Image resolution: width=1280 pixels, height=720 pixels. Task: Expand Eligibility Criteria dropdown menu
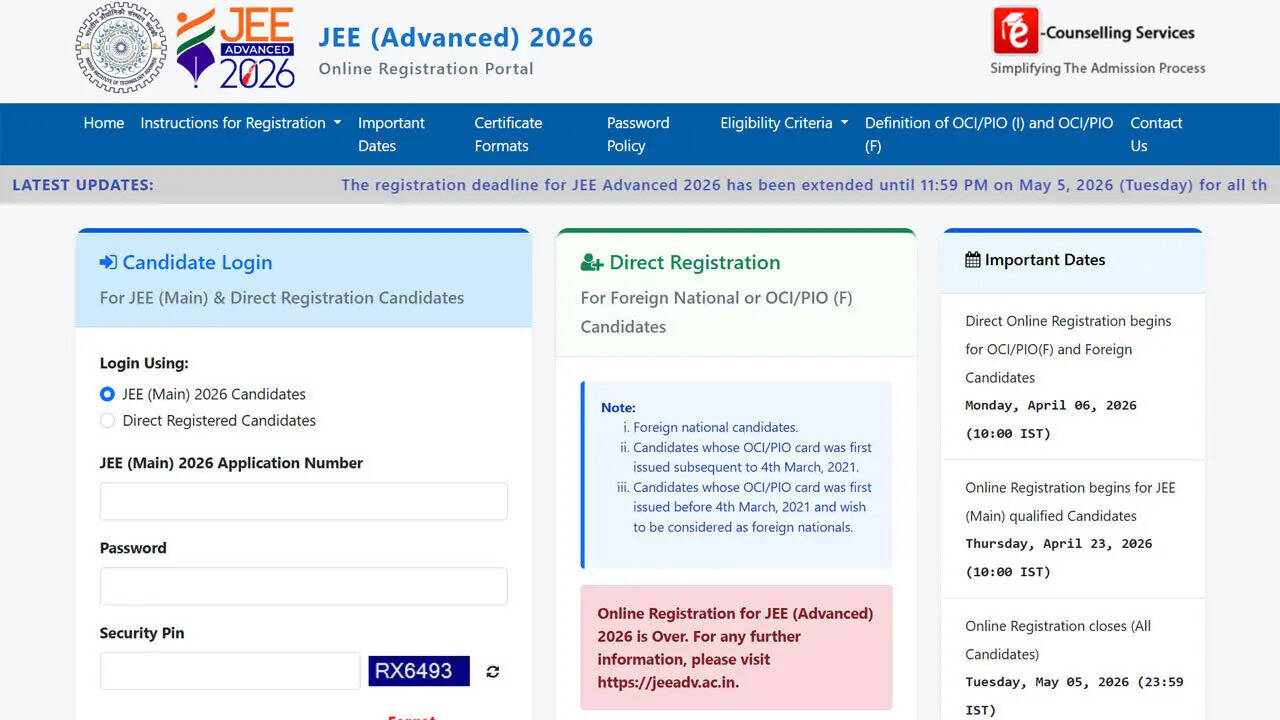(784, 123)
